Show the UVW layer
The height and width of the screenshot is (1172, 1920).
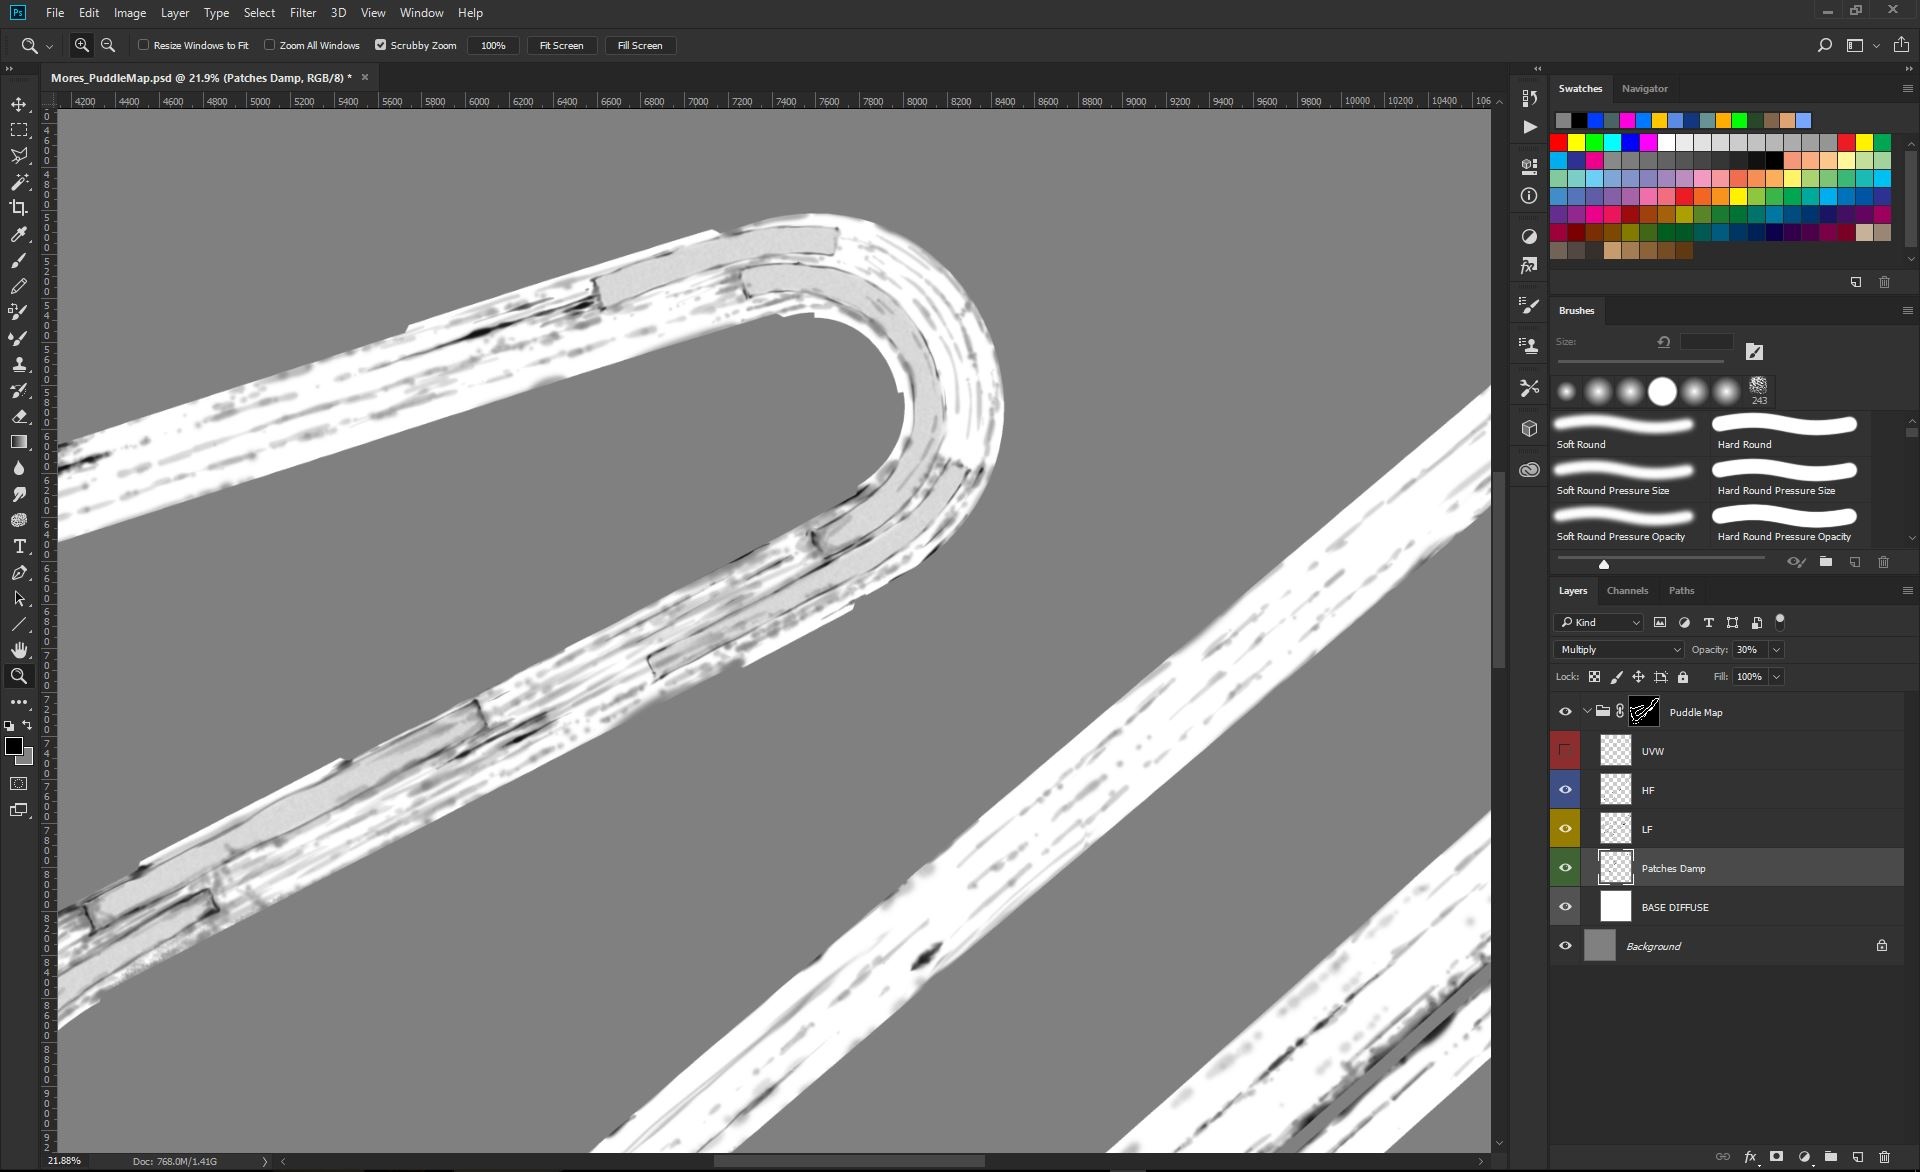pyautogui.click(x=1565, y=751)
